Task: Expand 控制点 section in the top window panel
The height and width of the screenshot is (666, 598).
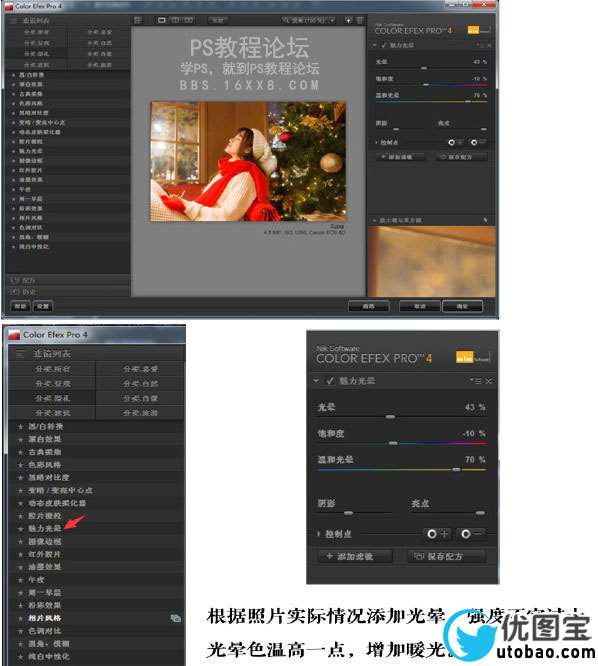Action: click(376, 142)
